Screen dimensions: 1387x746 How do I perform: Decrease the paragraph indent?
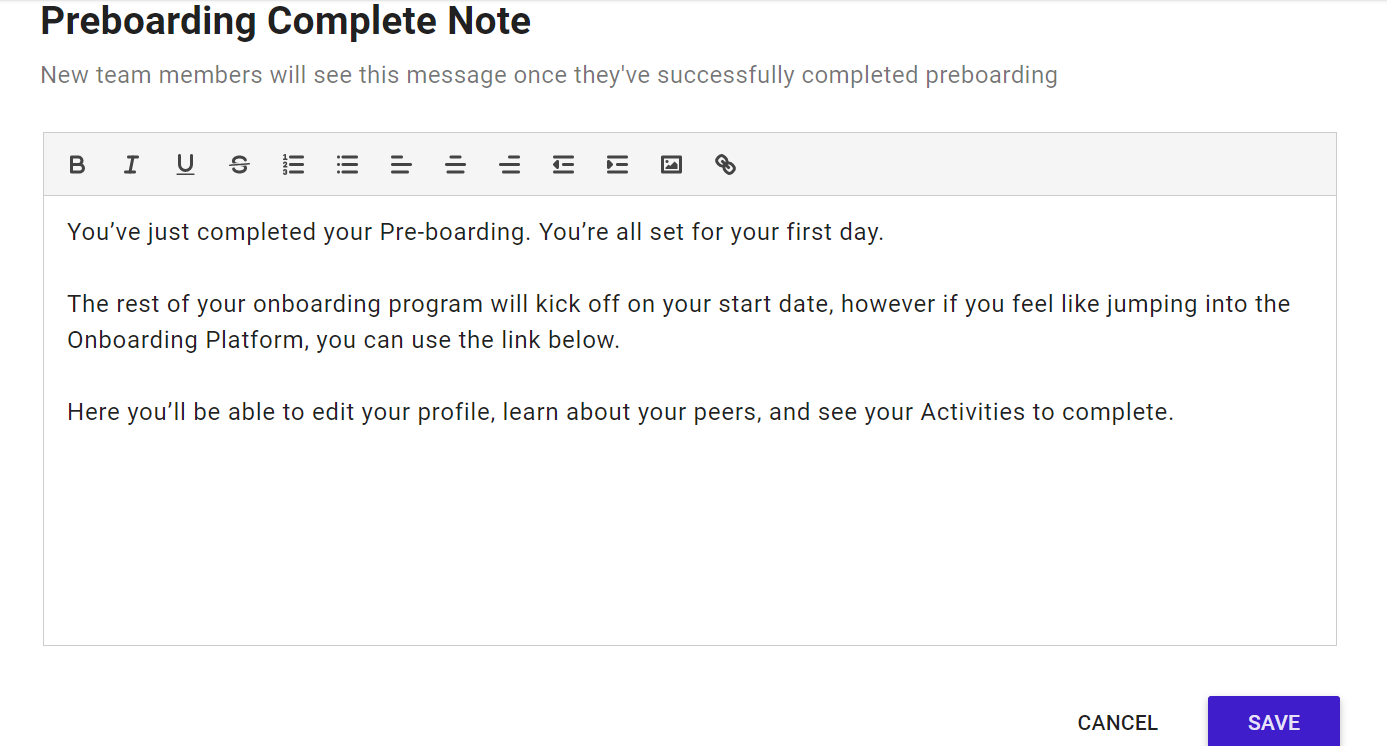pyautogui.click(x=563, y=165)
